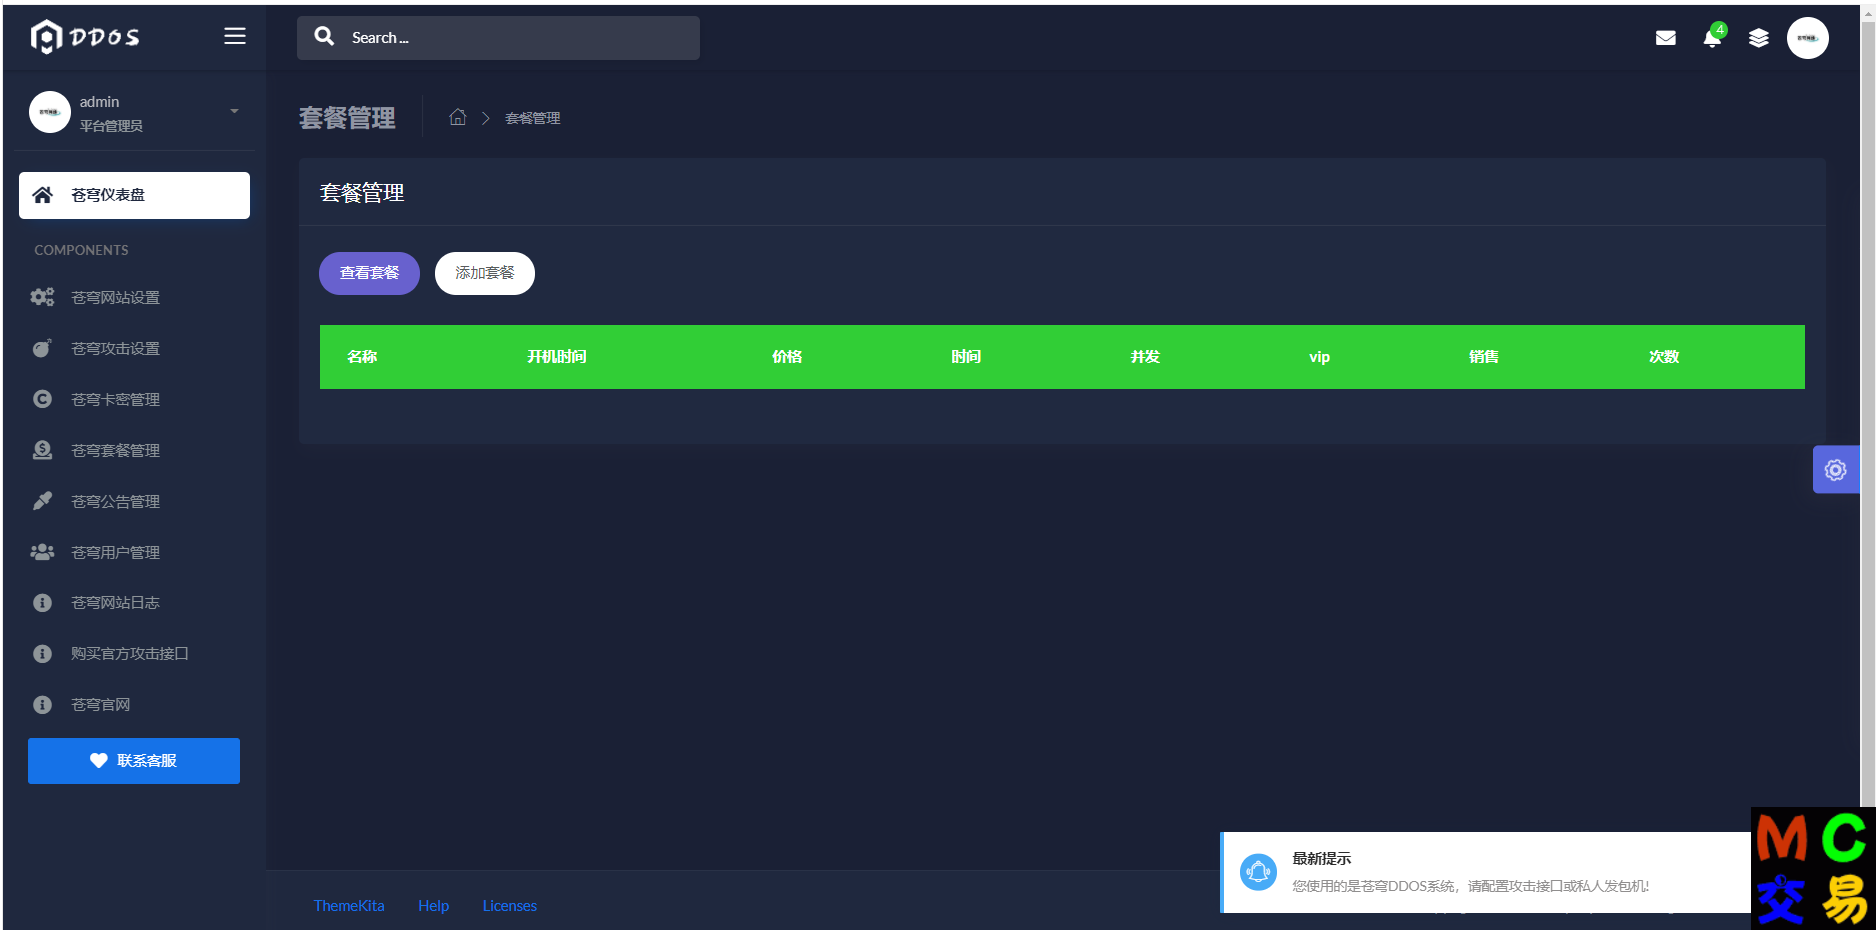This screenshot has height=930, width=1876.
Task: Click the 最新提示 notification title
Action: 1322,859
